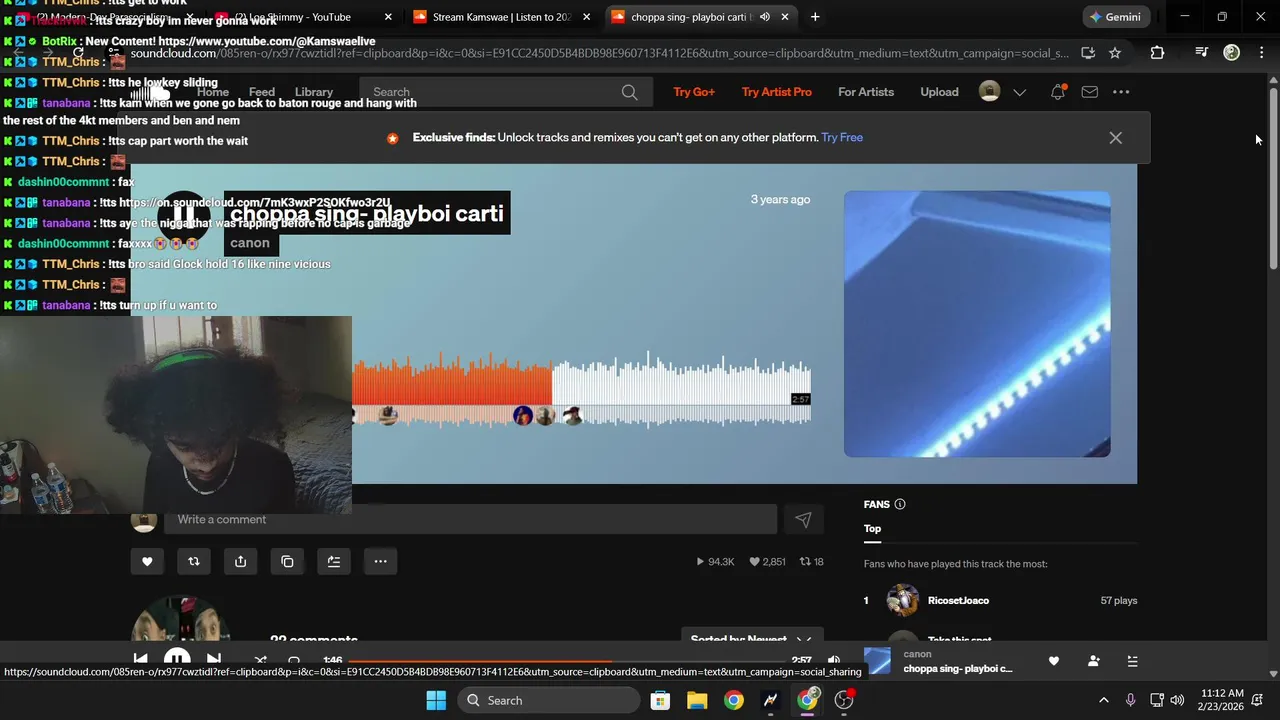Bookmark this page with the star icon
Image resolution: width=1280 pixels, height=720 pixels.
(x=1115, y=53)
